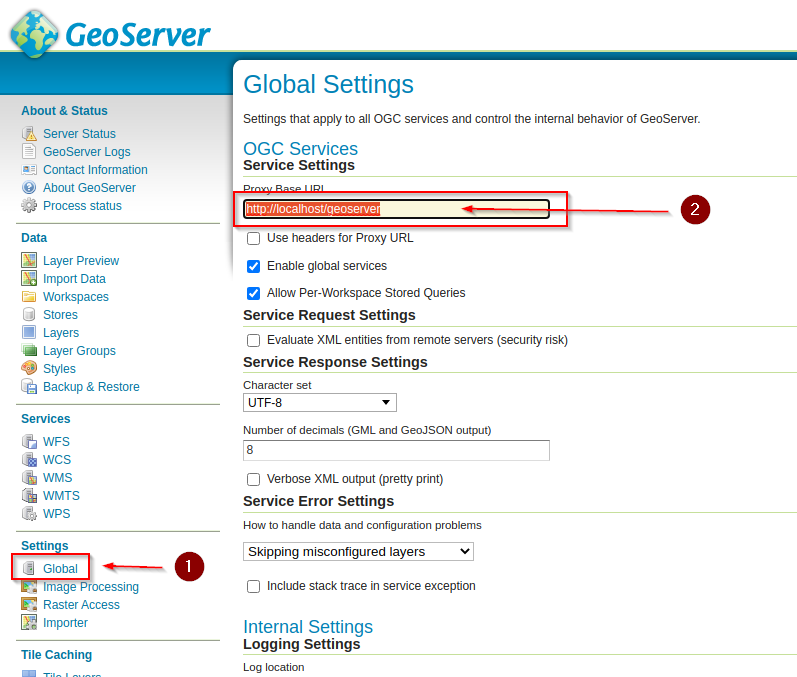
Task: Click the WMS service icon
Action: click(x=29, y=477)
